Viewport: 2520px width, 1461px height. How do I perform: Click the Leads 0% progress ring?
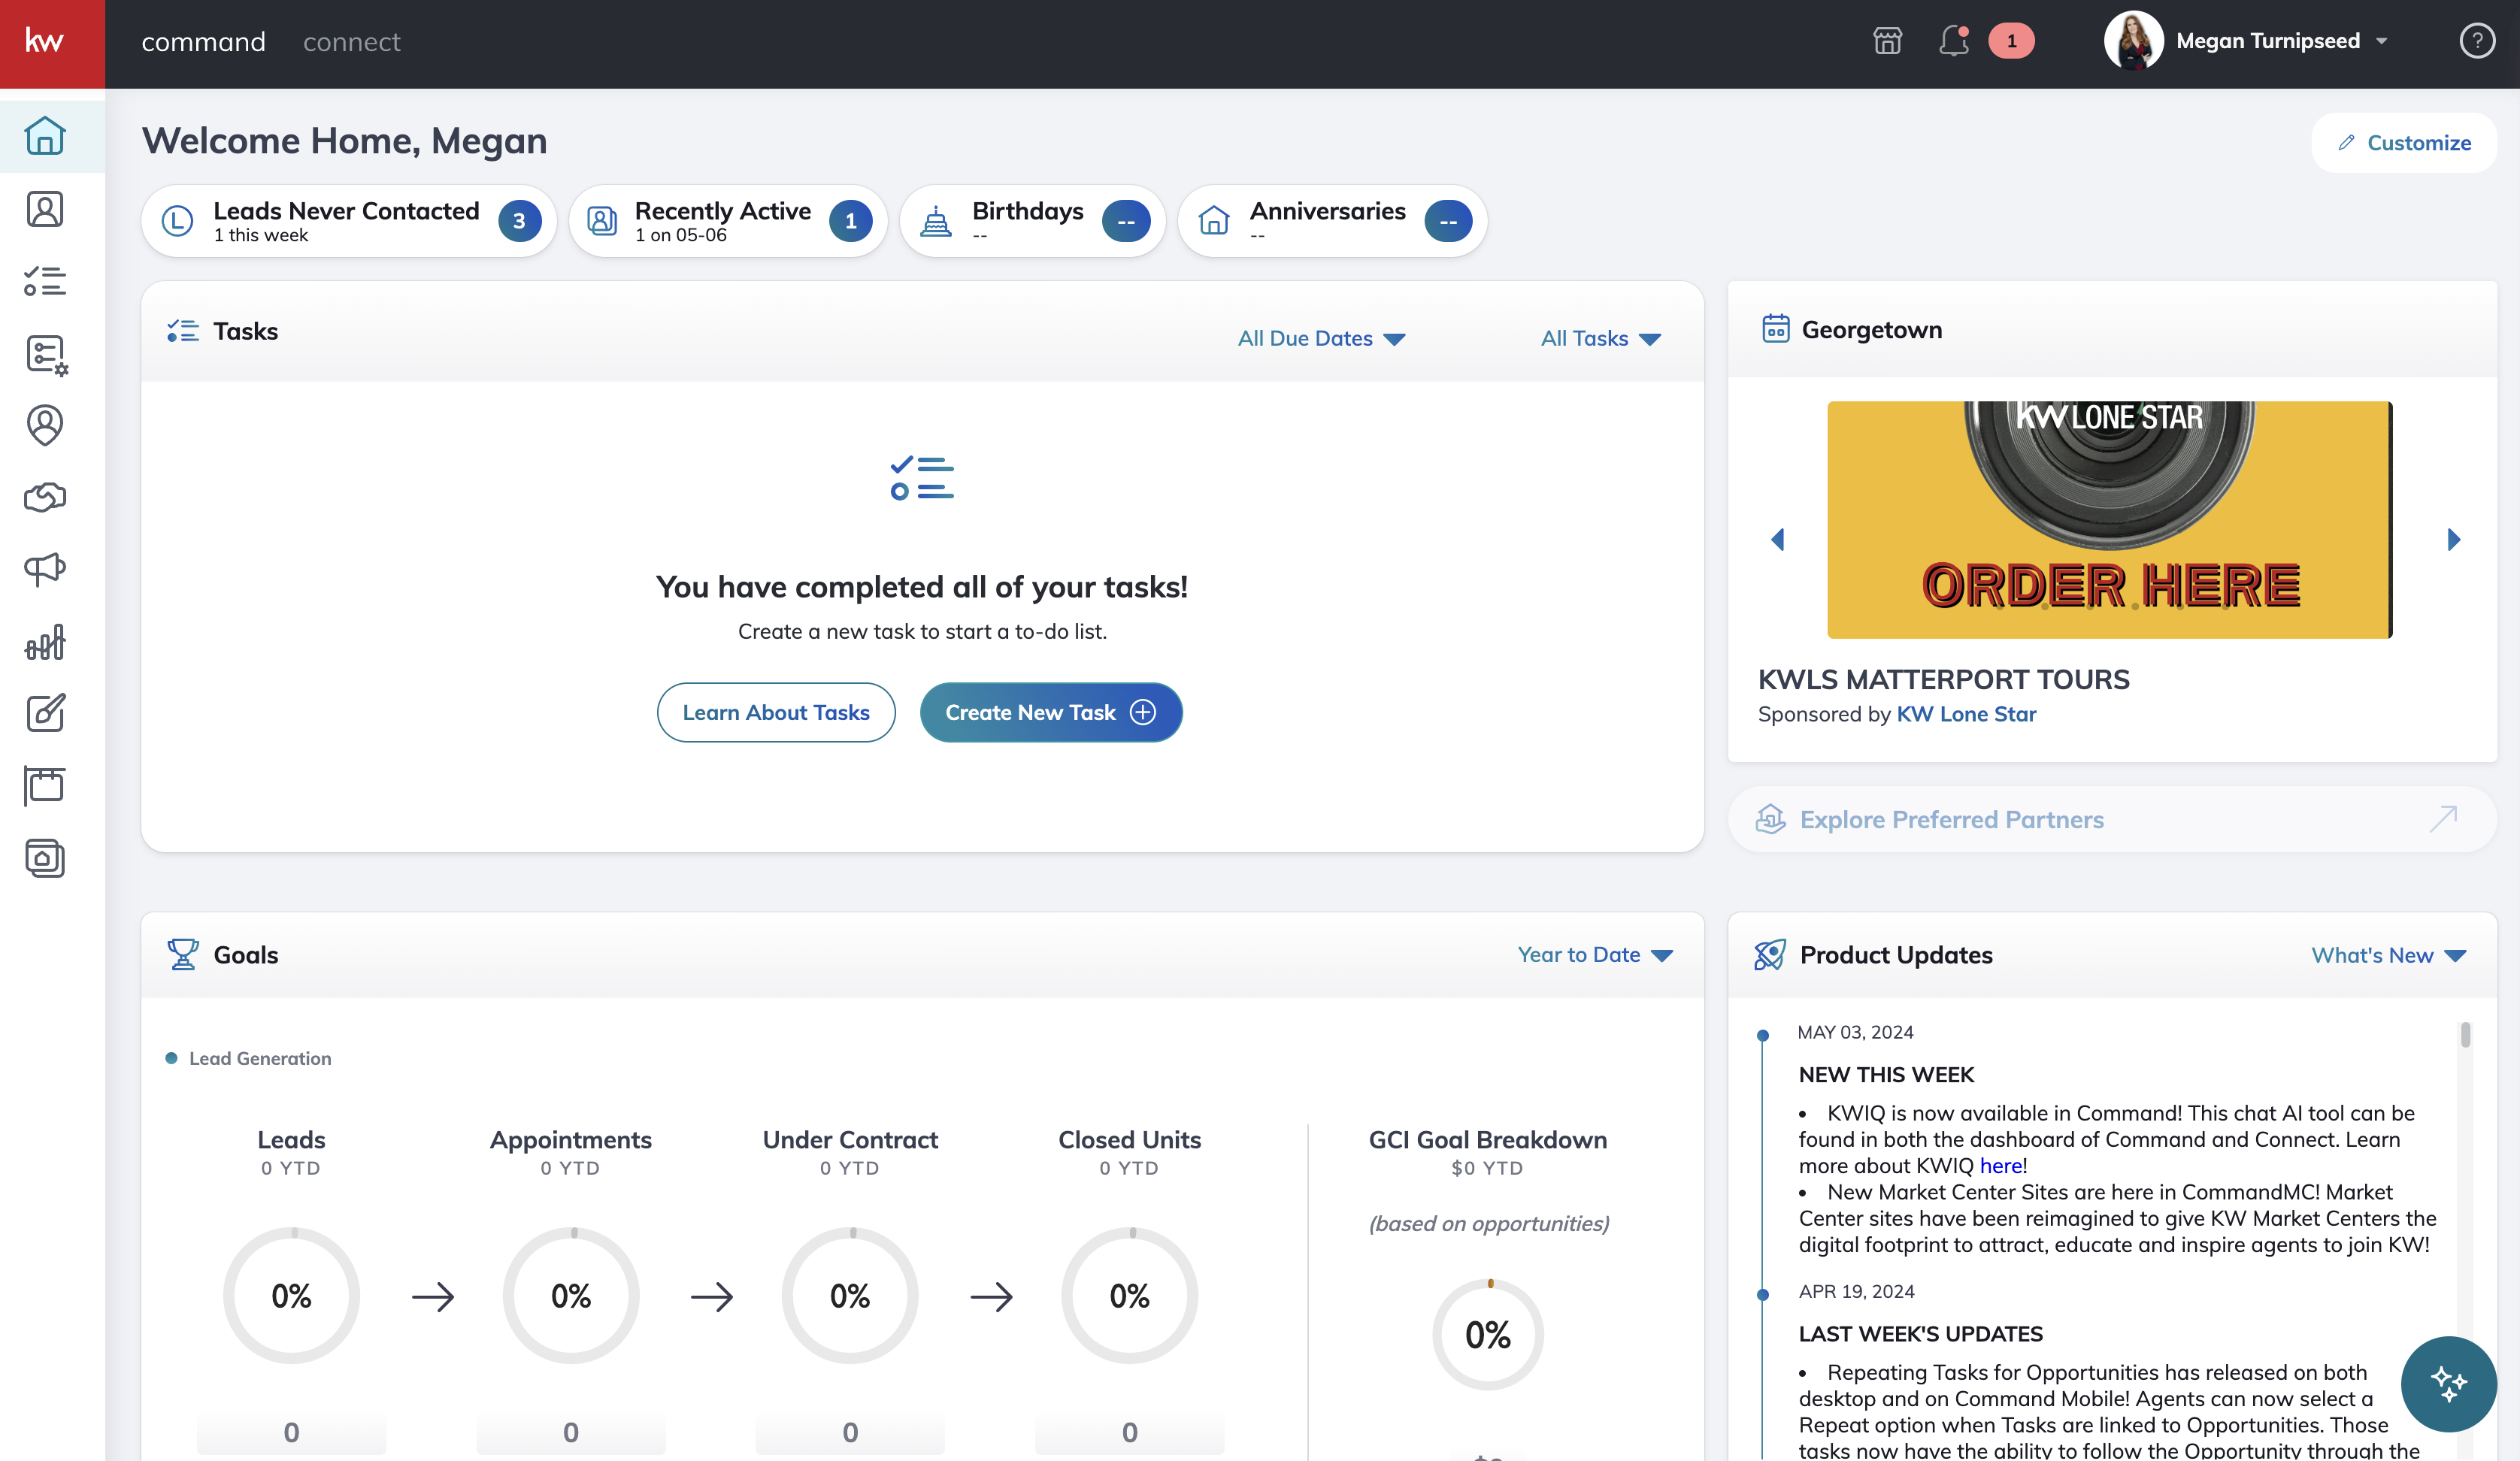click(291, 1296)
